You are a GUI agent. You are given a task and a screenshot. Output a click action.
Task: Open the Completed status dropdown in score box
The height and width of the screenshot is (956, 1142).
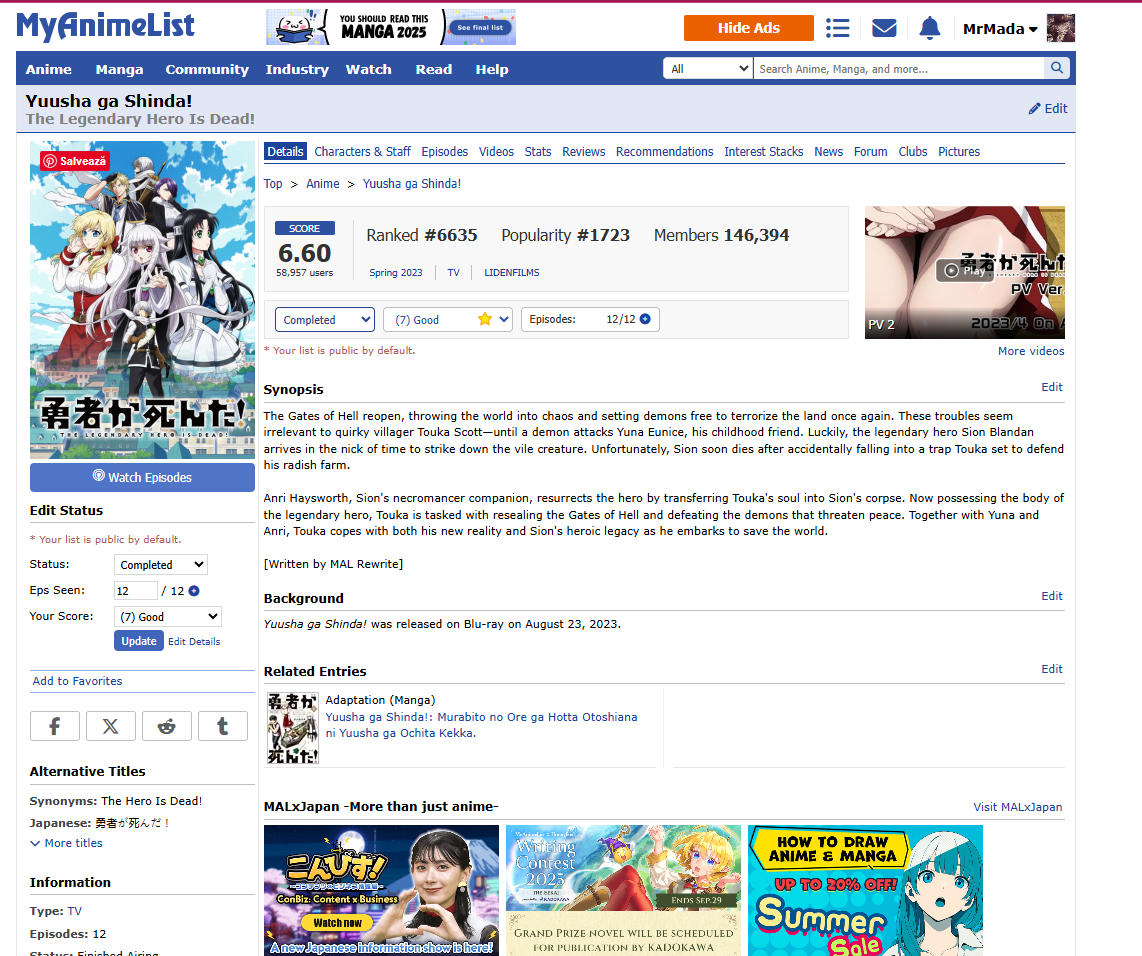(324, 320)
